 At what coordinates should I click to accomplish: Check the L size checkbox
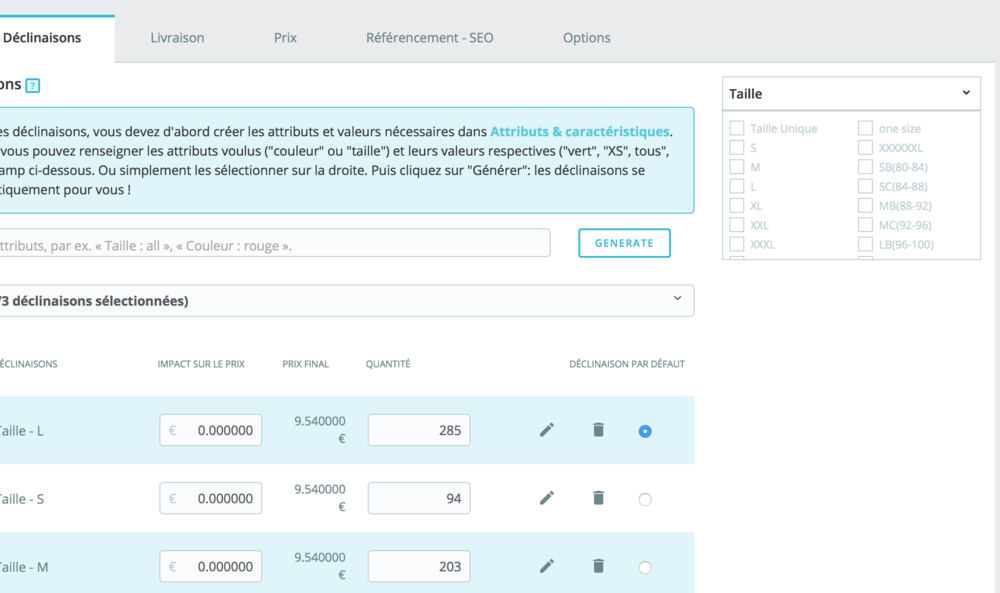tap(737, 186)
